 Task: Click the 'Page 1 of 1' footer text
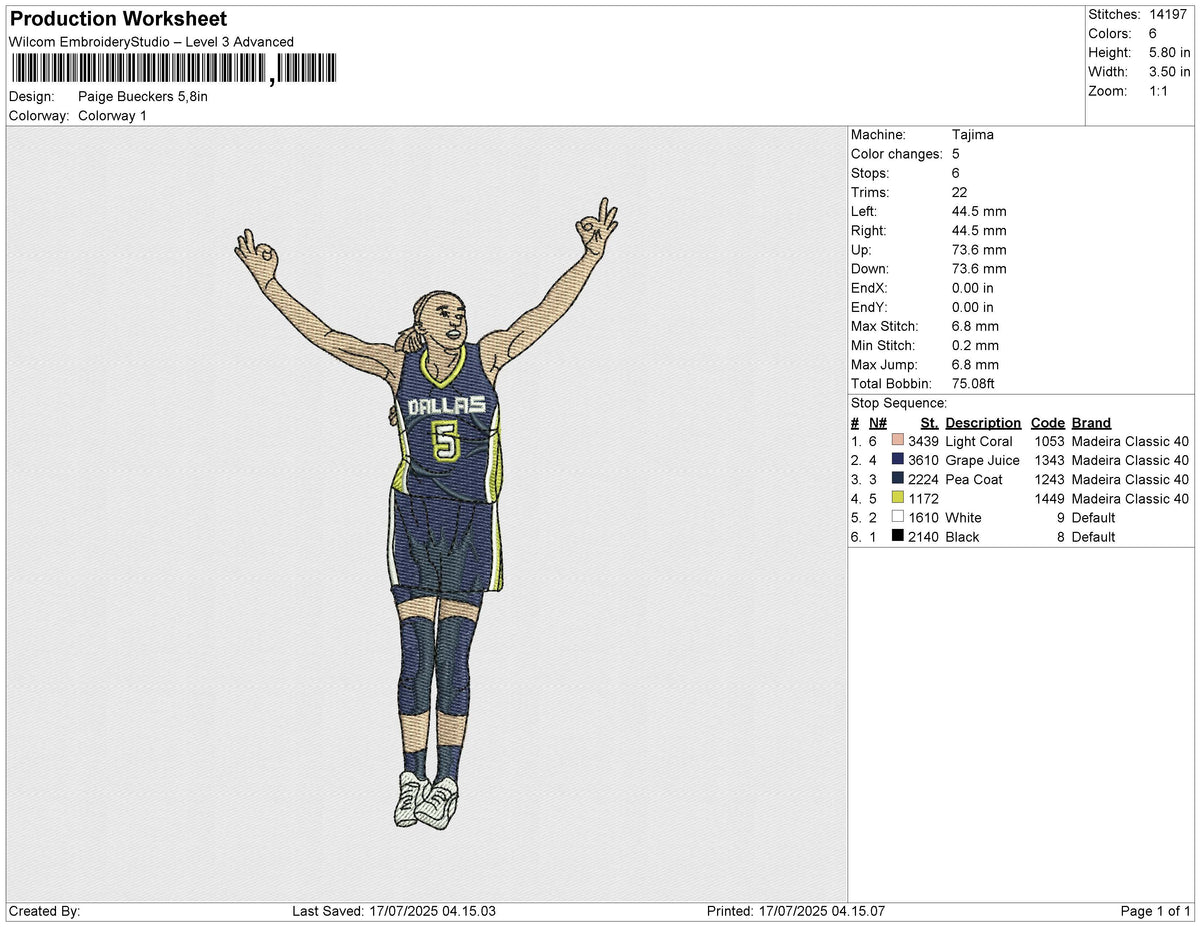pyautogui.click(x=1155, y=911)
